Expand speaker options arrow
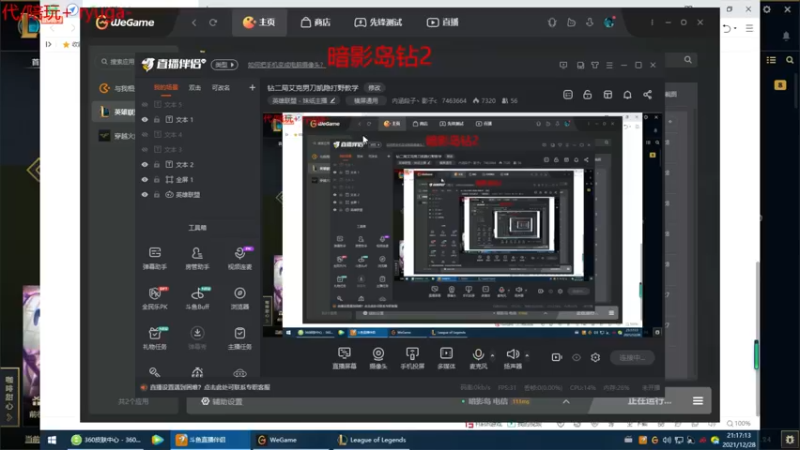 click(x=527, y=355)
